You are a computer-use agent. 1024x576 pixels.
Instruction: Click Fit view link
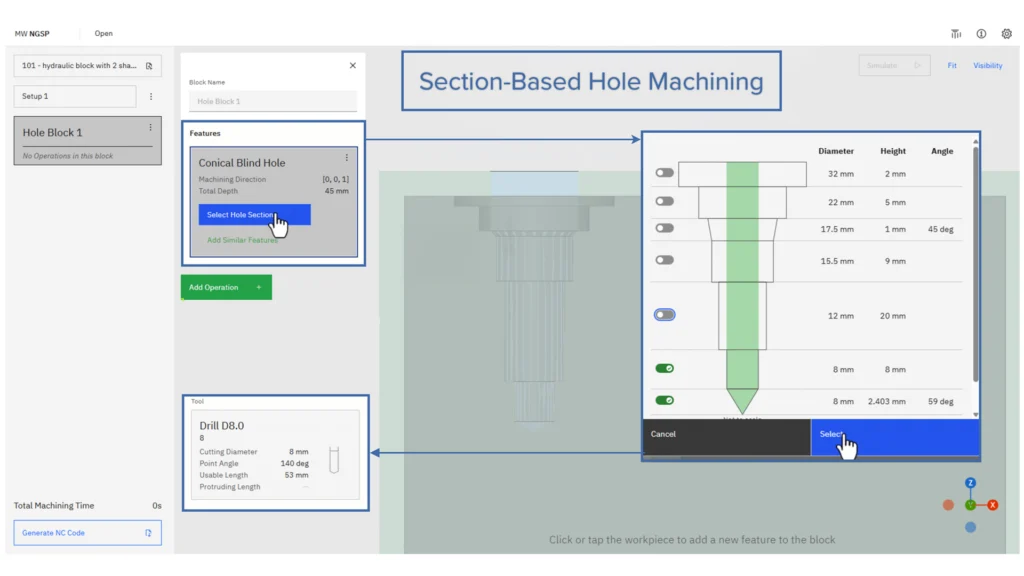[x=952, y=65]
